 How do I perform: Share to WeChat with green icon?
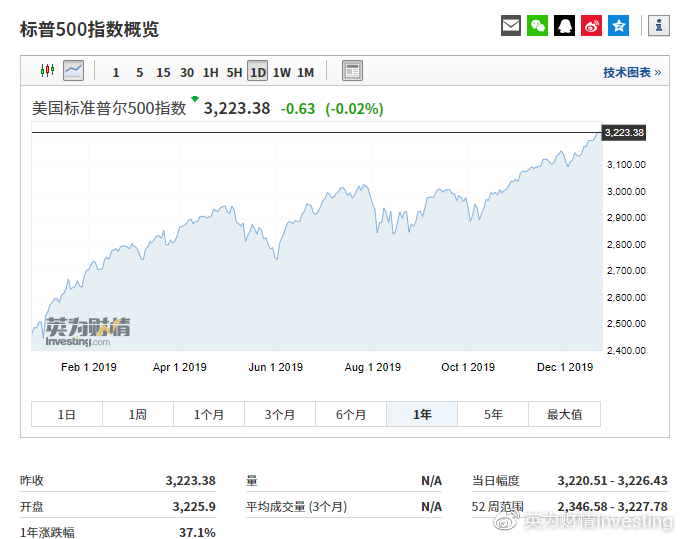(x=537, y=26)
